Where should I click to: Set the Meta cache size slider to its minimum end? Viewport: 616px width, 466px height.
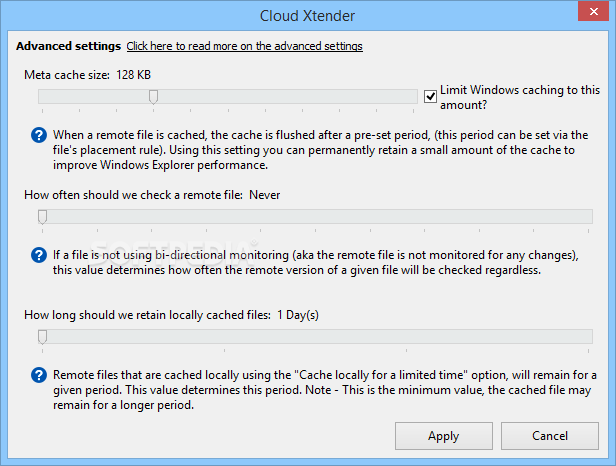point(42,97)
